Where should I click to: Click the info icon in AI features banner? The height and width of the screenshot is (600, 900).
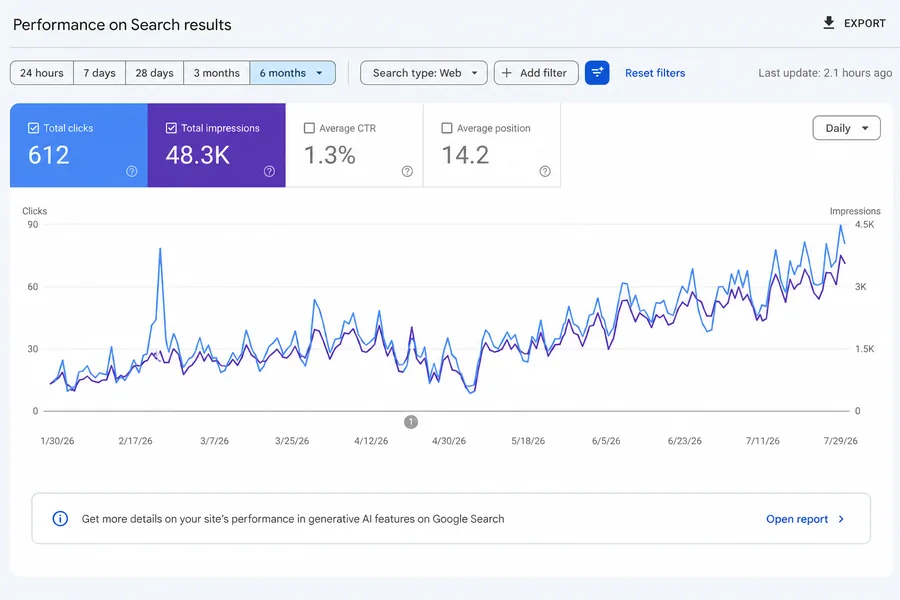tap(60, 518)
